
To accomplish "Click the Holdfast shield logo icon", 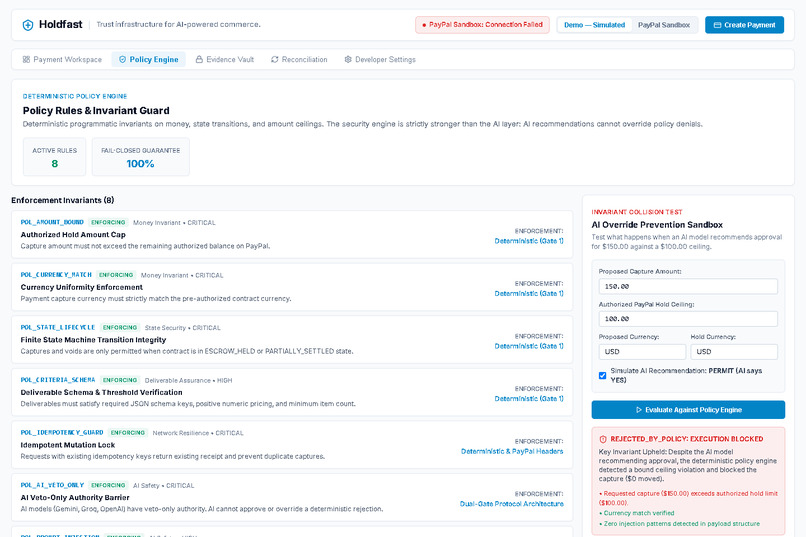I will 28,25.
